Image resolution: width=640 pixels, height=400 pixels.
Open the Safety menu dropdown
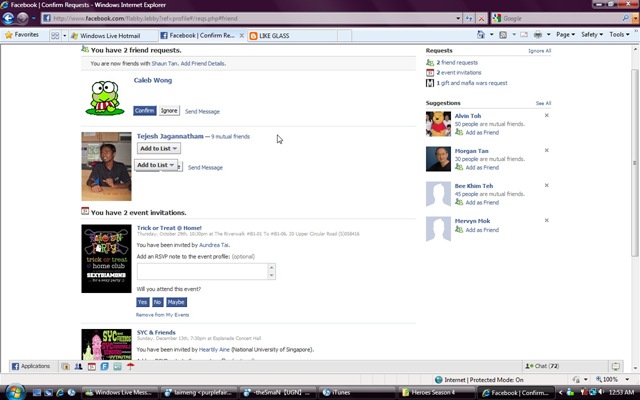(592, 35)
